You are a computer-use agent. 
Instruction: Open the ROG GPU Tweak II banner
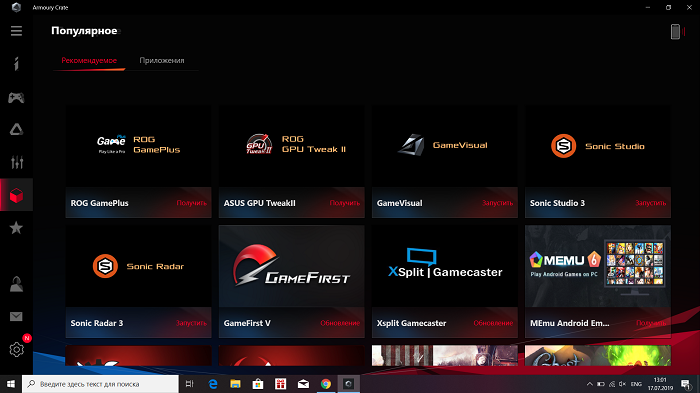tap(292, 146)
